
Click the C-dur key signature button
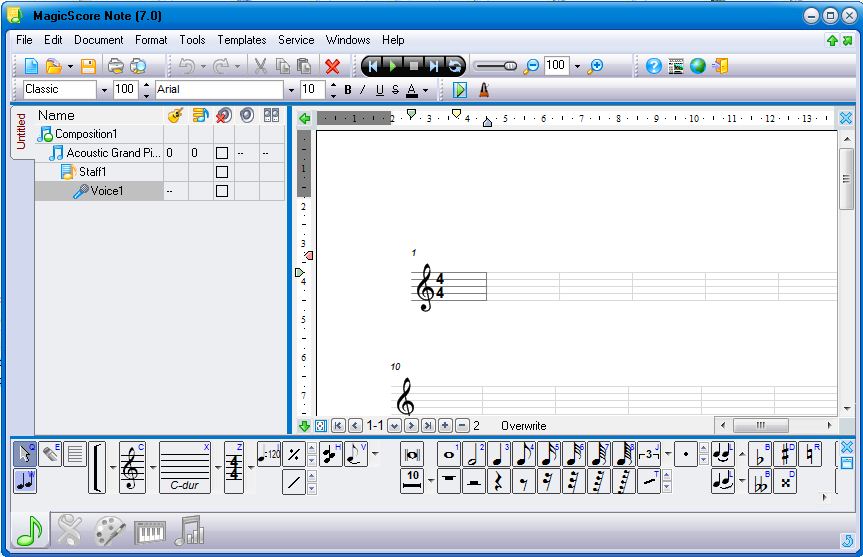[x=185, y=468]
